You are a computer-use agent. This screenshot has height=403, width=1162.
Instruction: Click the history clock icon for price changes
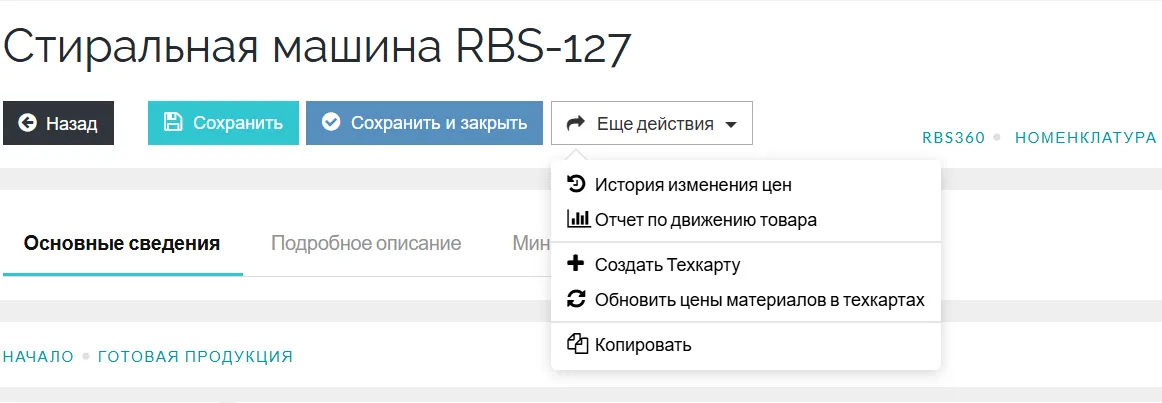(576, 184)
